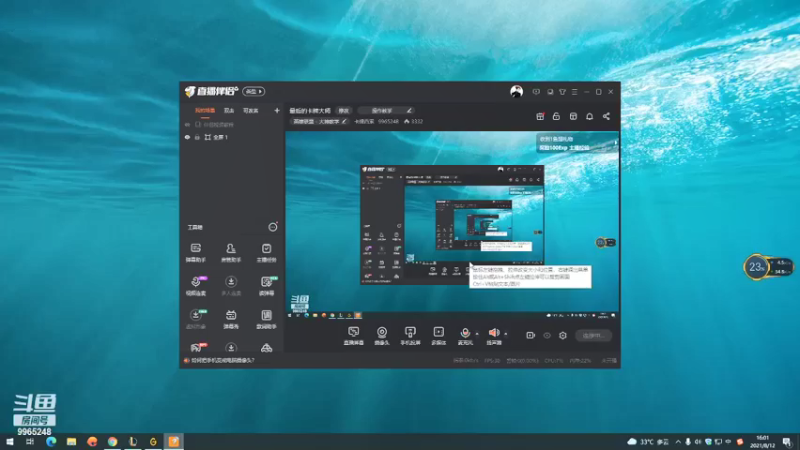Toggle the preview eye icon in bottom bar
Viewport: 800px width, 450px height.
(x=547, y=335)
